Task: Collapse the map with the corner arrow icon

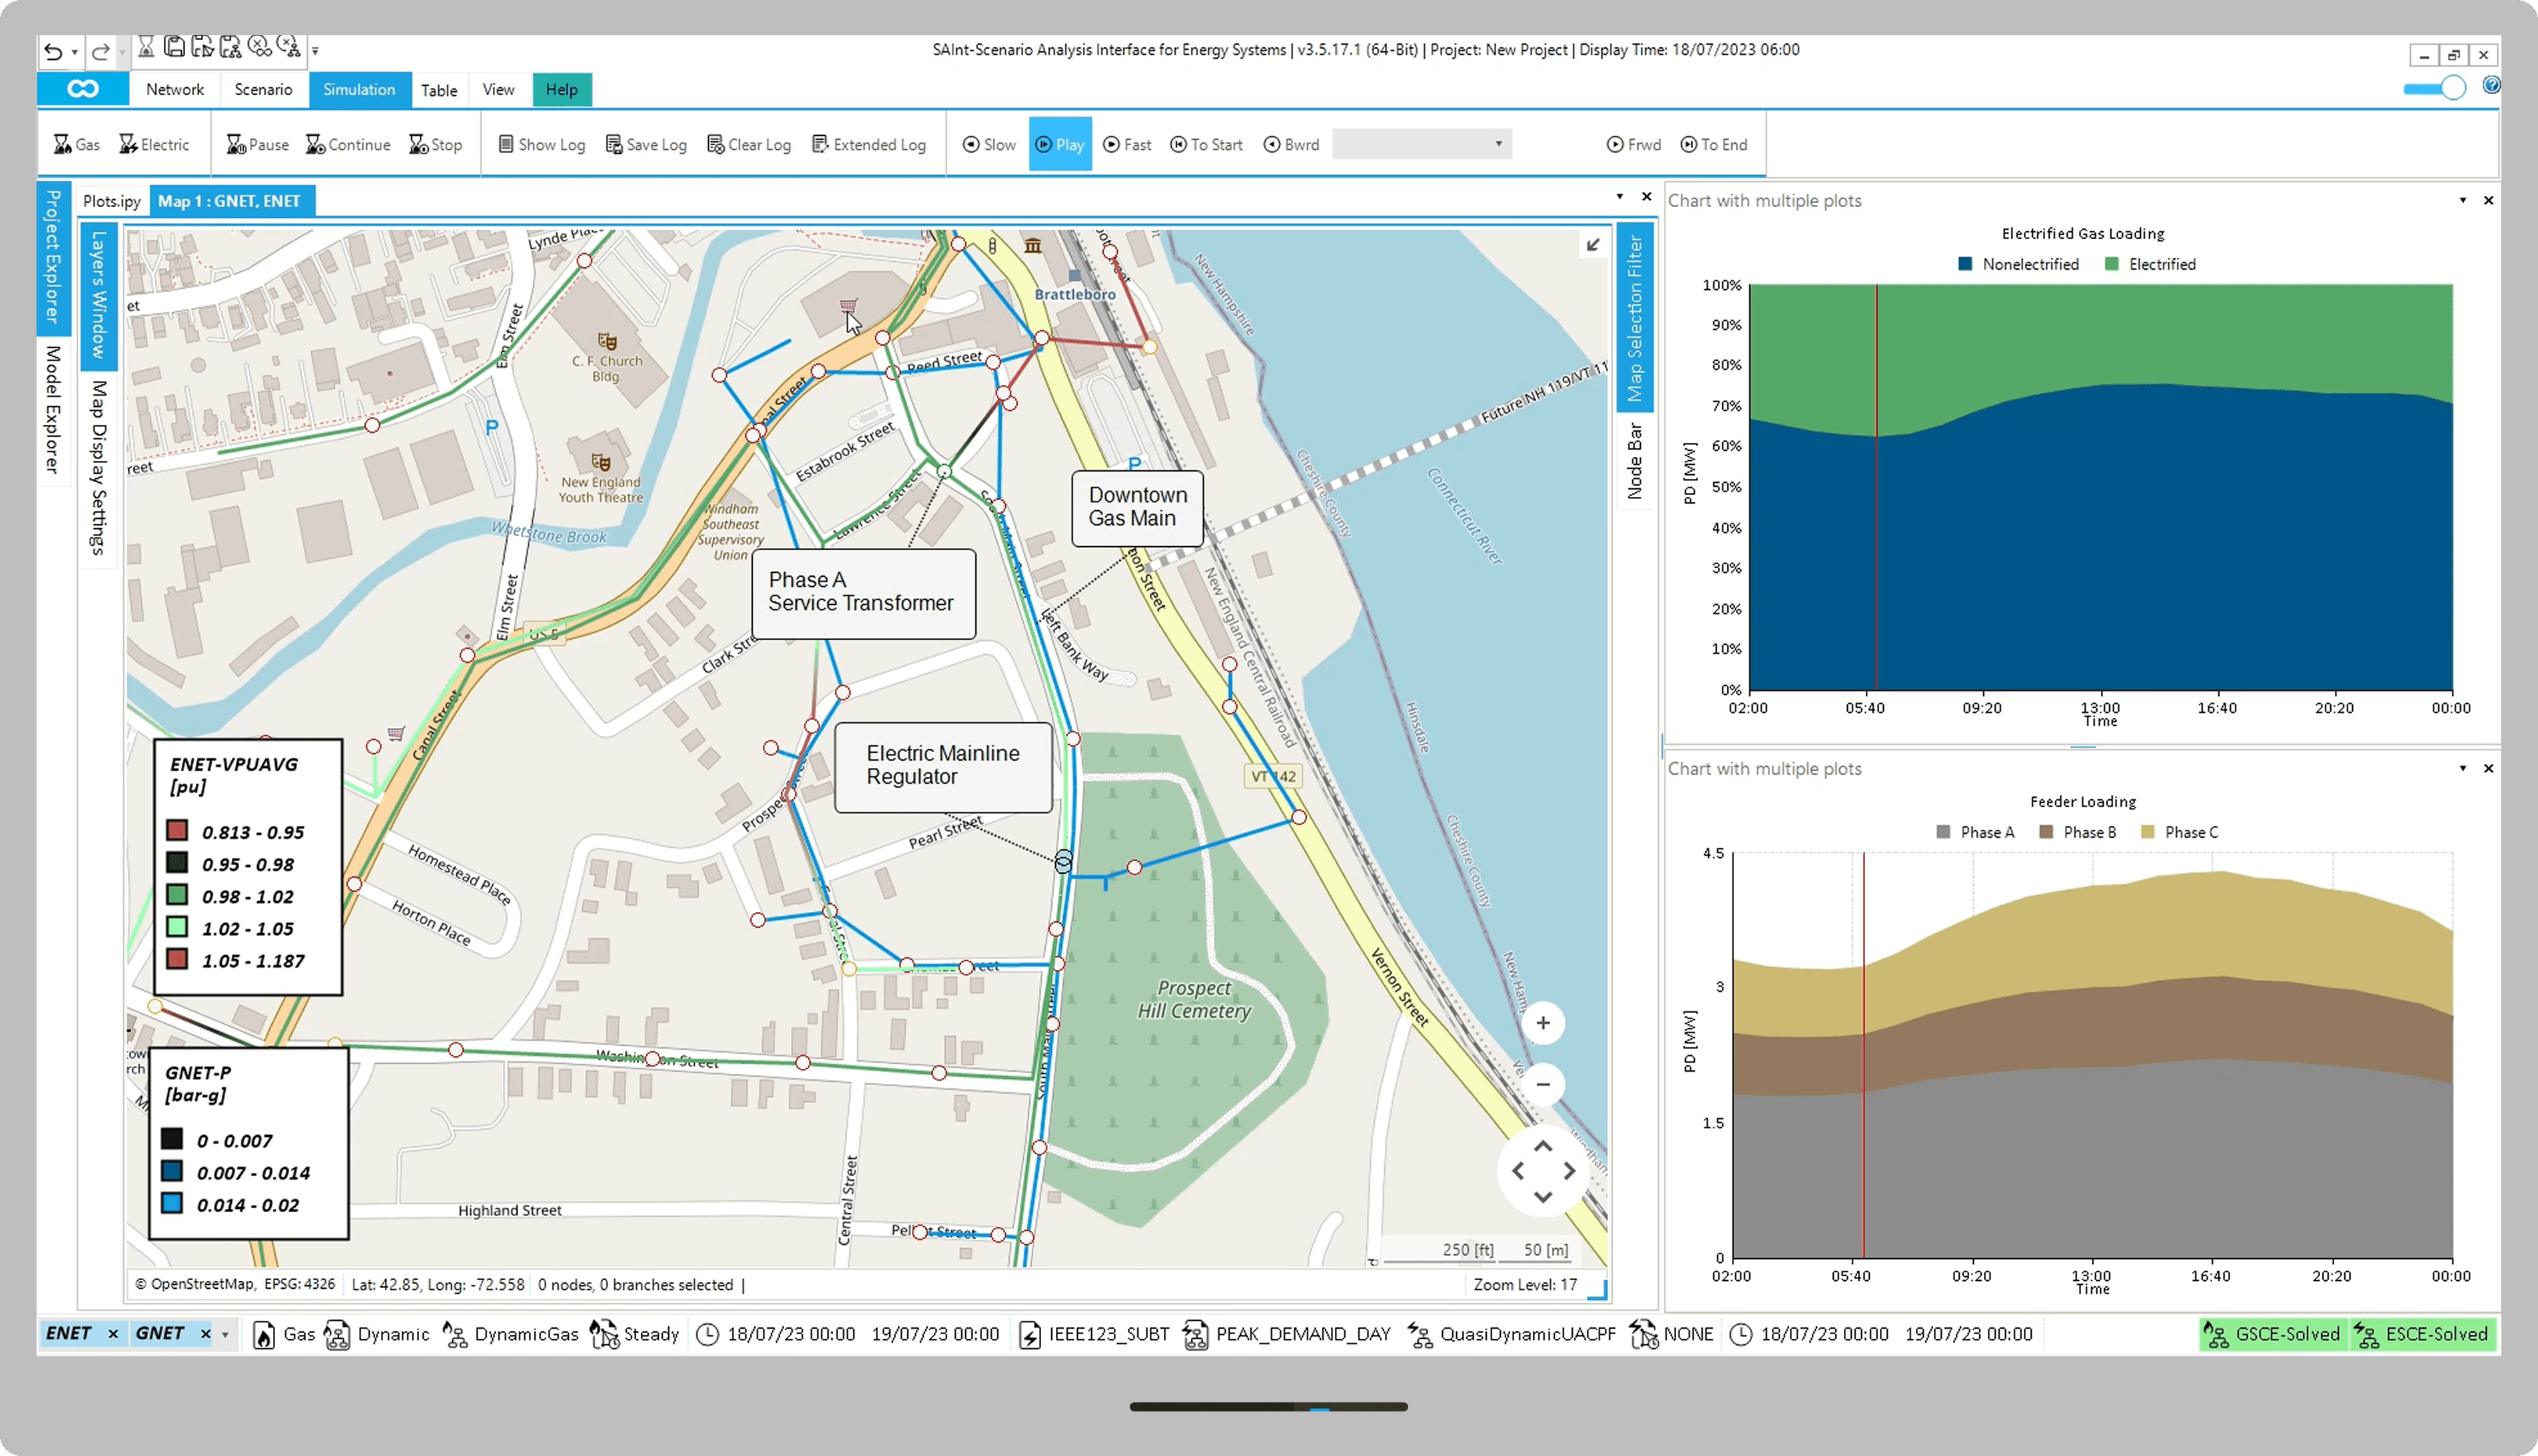Action: tap(1592, 245)
